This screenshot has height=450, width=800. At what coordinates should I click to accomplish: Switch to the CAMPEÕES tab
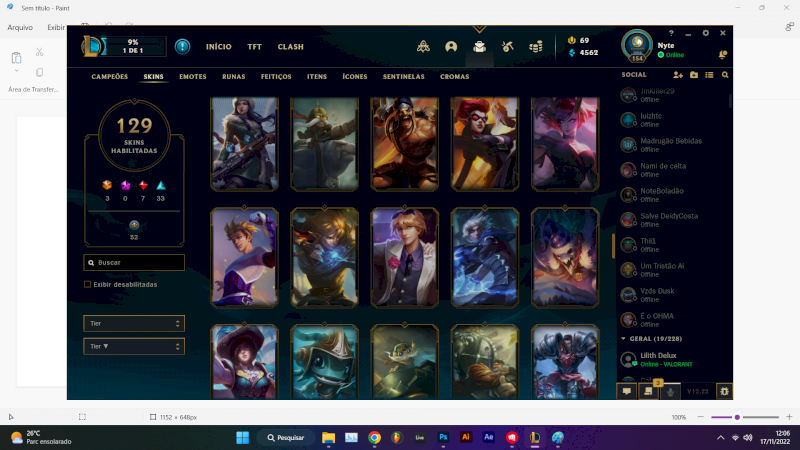pos(110,77)
